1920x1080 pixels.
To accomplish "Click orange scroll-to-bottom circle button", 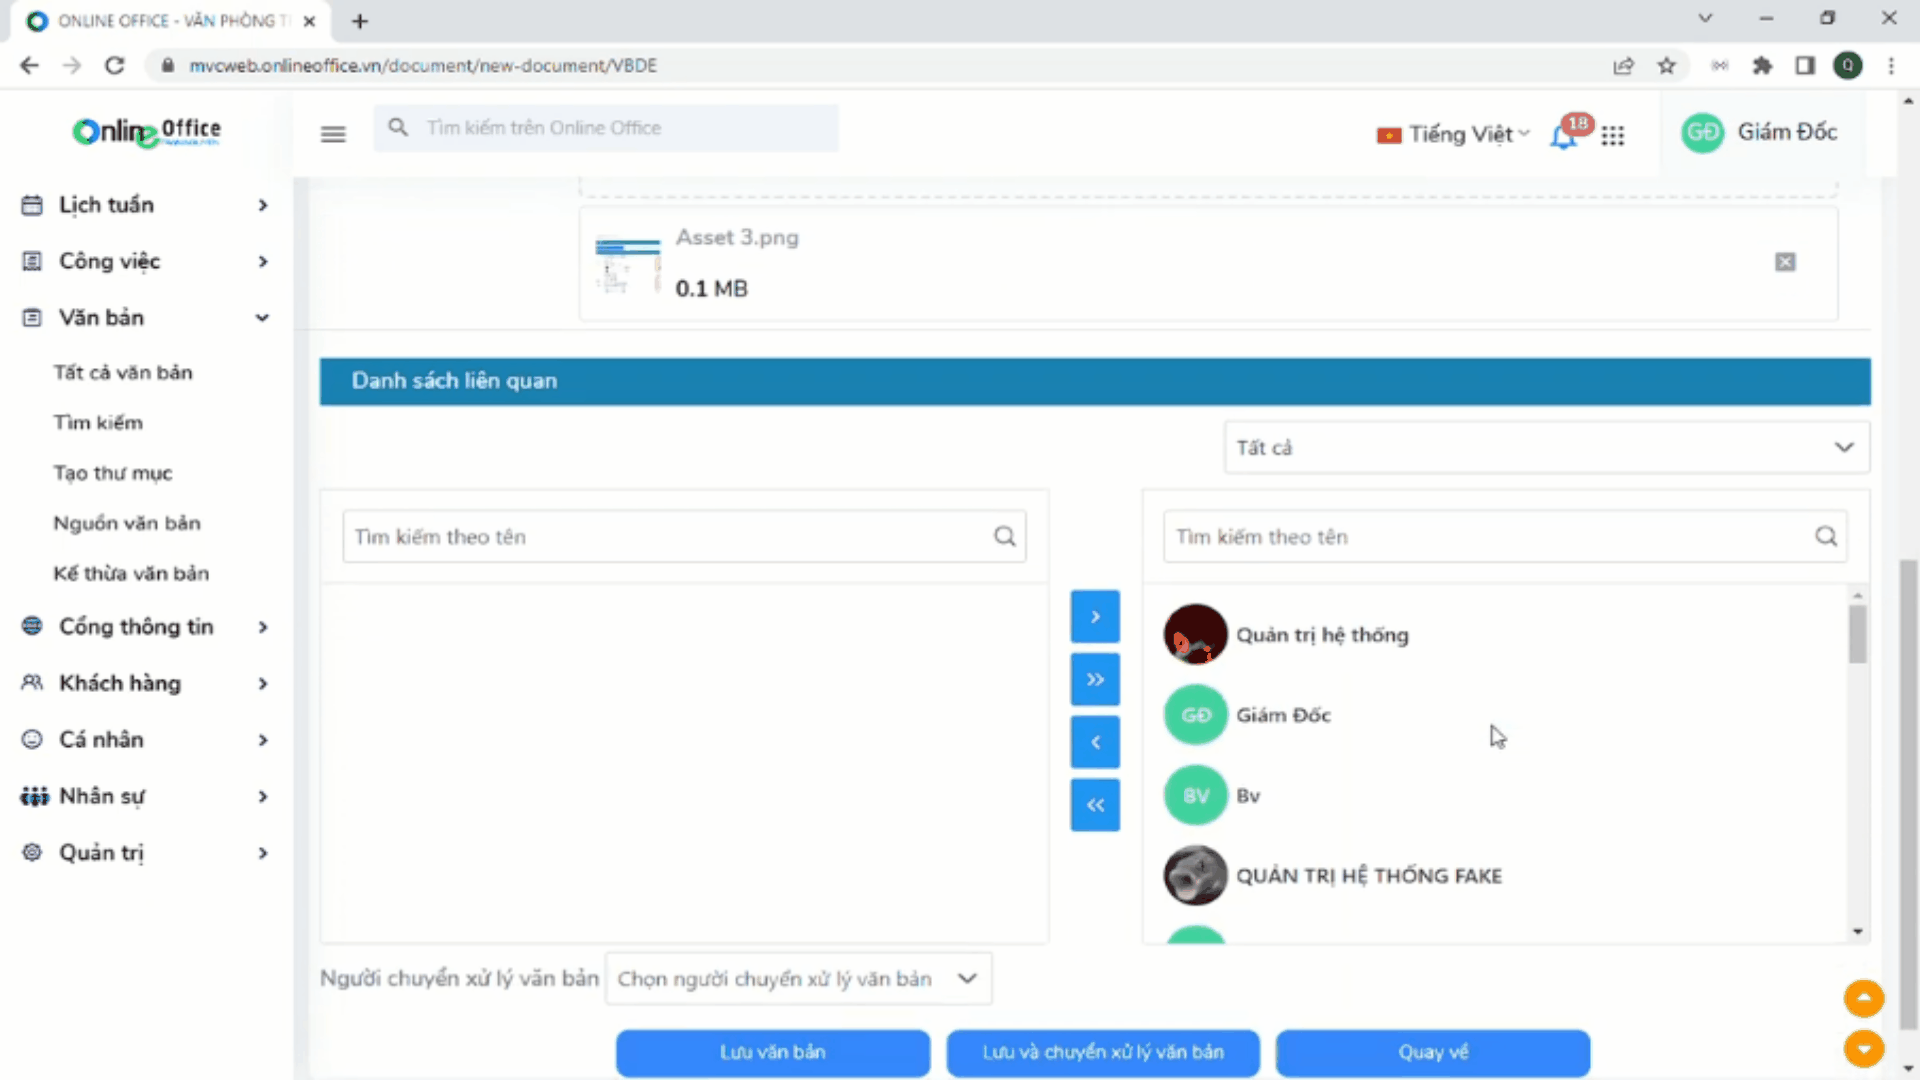I will 1863,1049.
